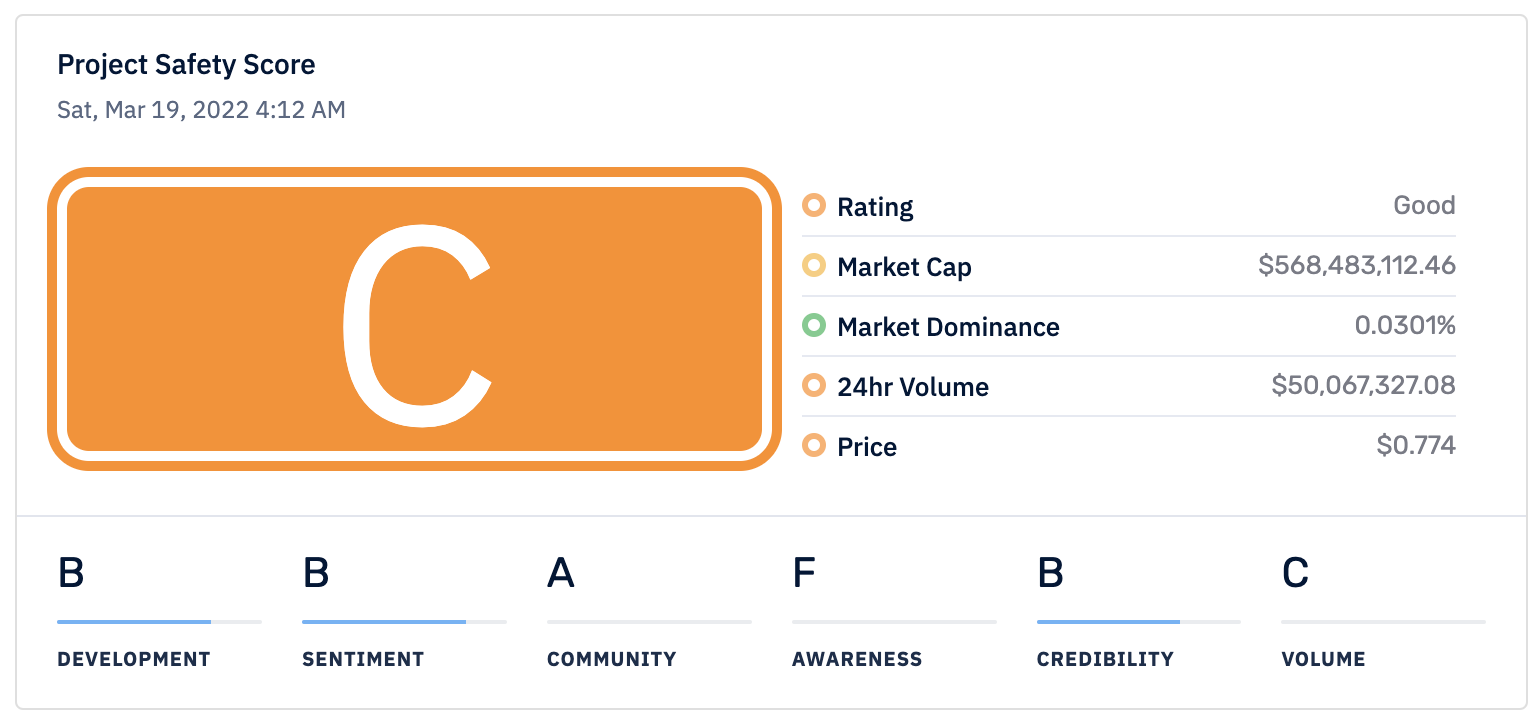Screen dimensions: 1540x718
Task: Click the VOLUME label
Action: pos(1323,659)
